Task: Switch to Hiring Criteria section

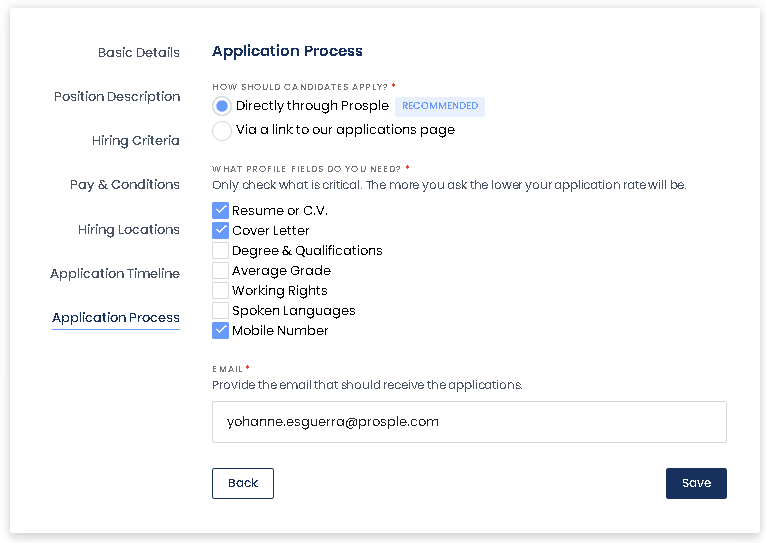Action: coord(135,141)
